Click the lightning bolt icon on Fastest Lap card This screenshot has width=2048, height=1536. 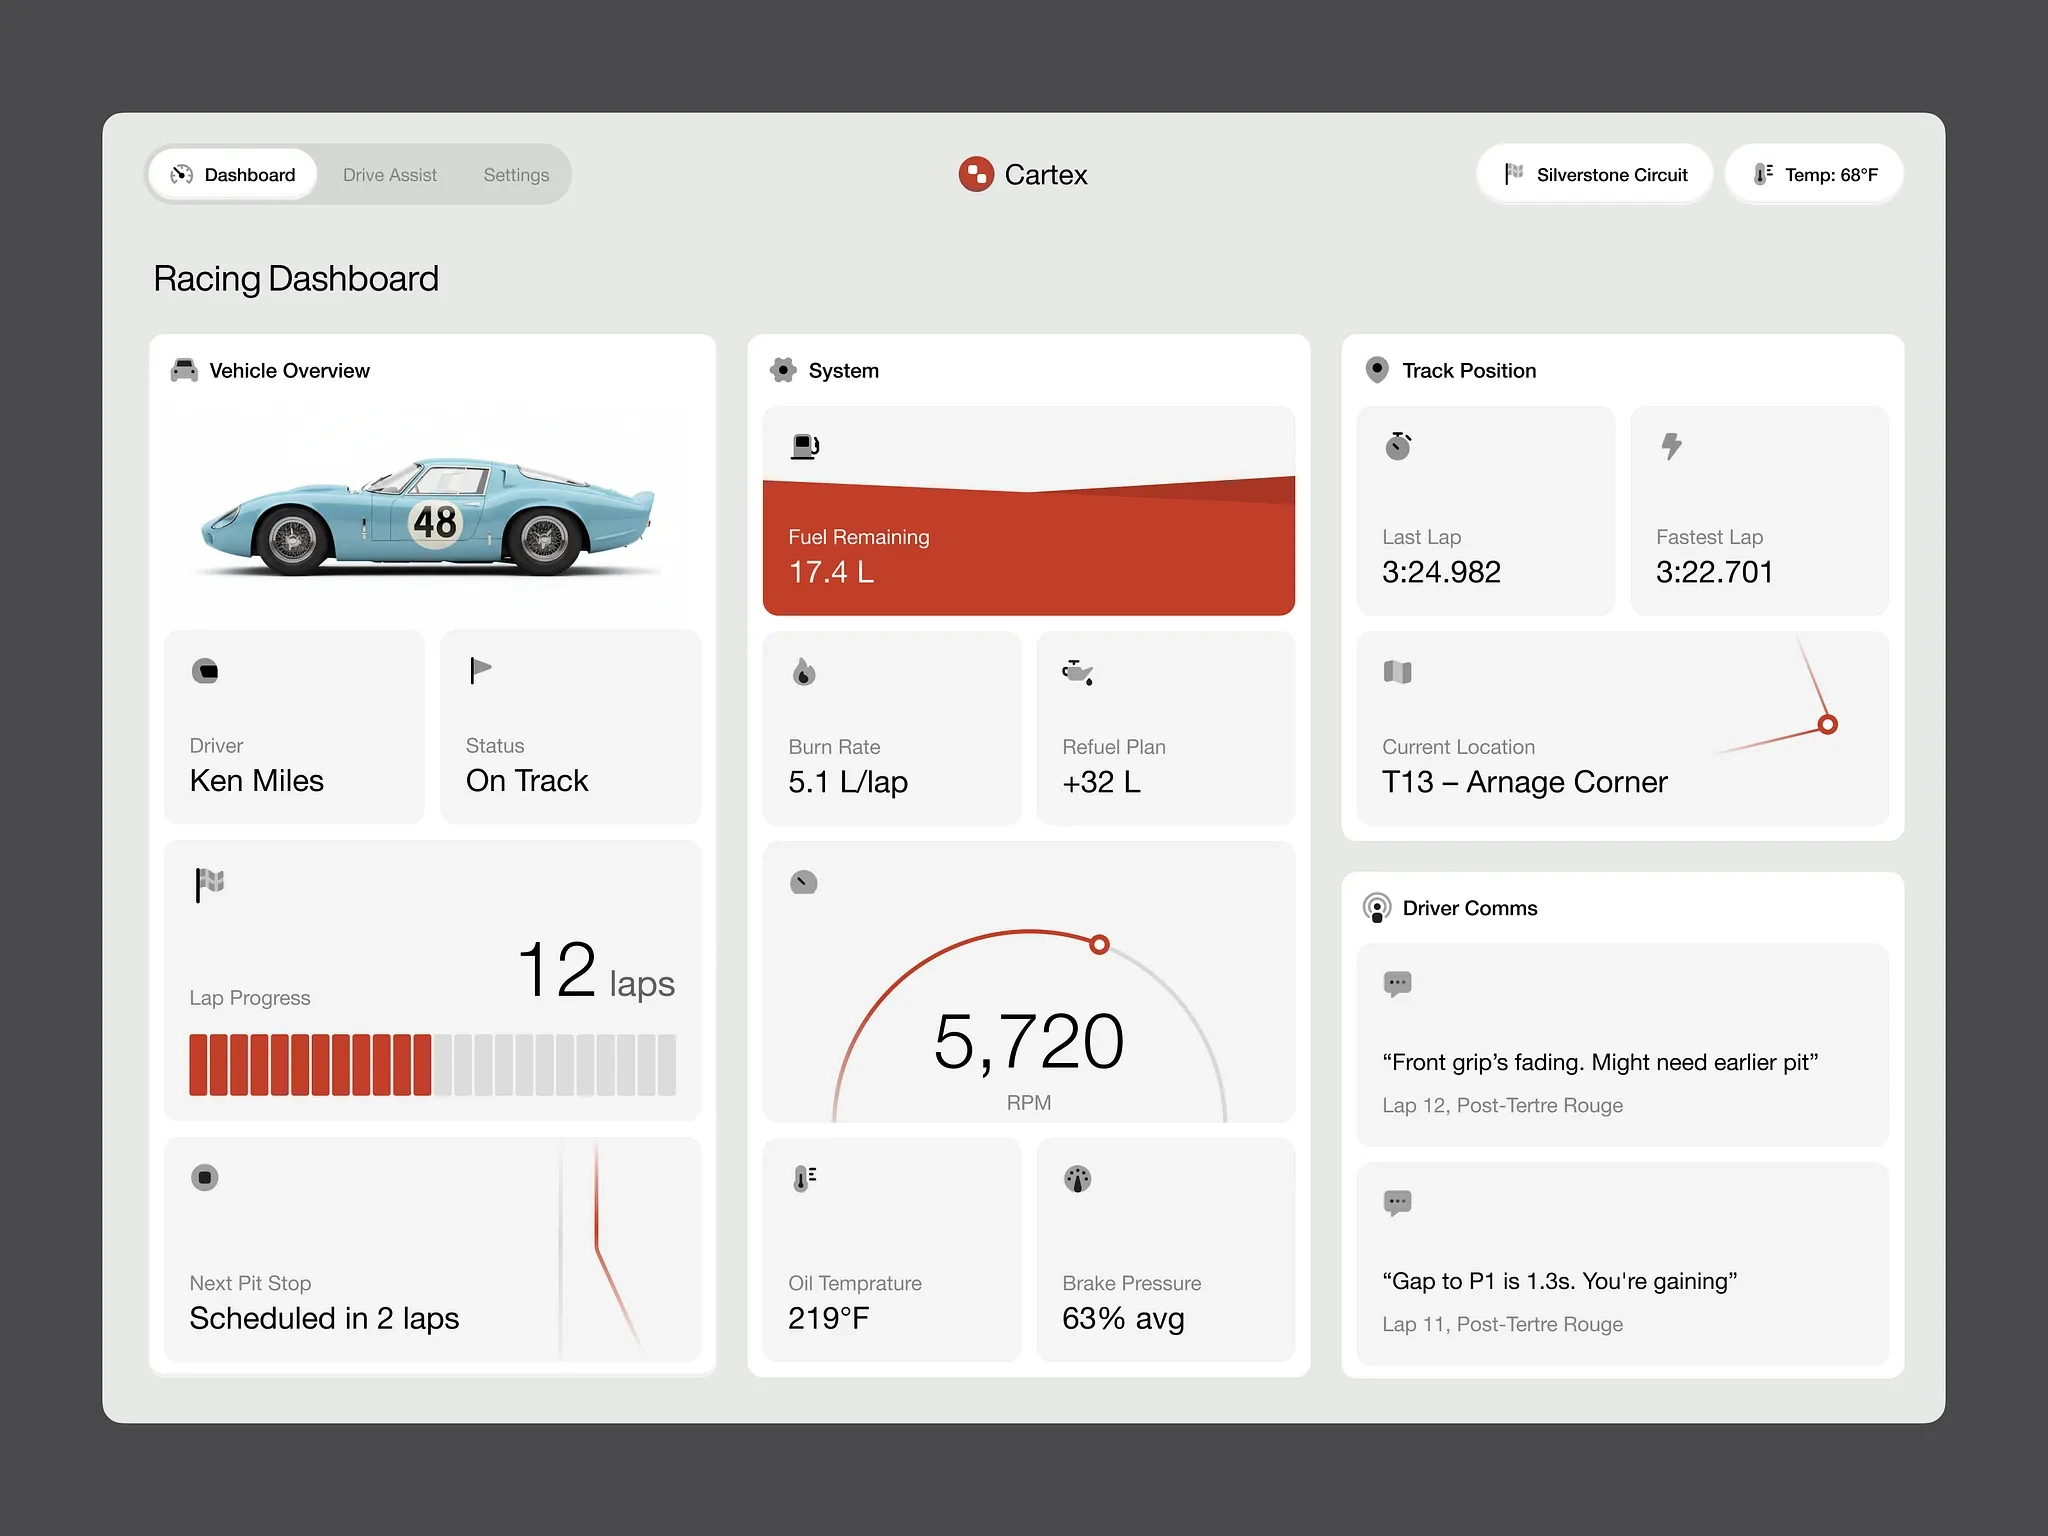tap(1671, 445)
